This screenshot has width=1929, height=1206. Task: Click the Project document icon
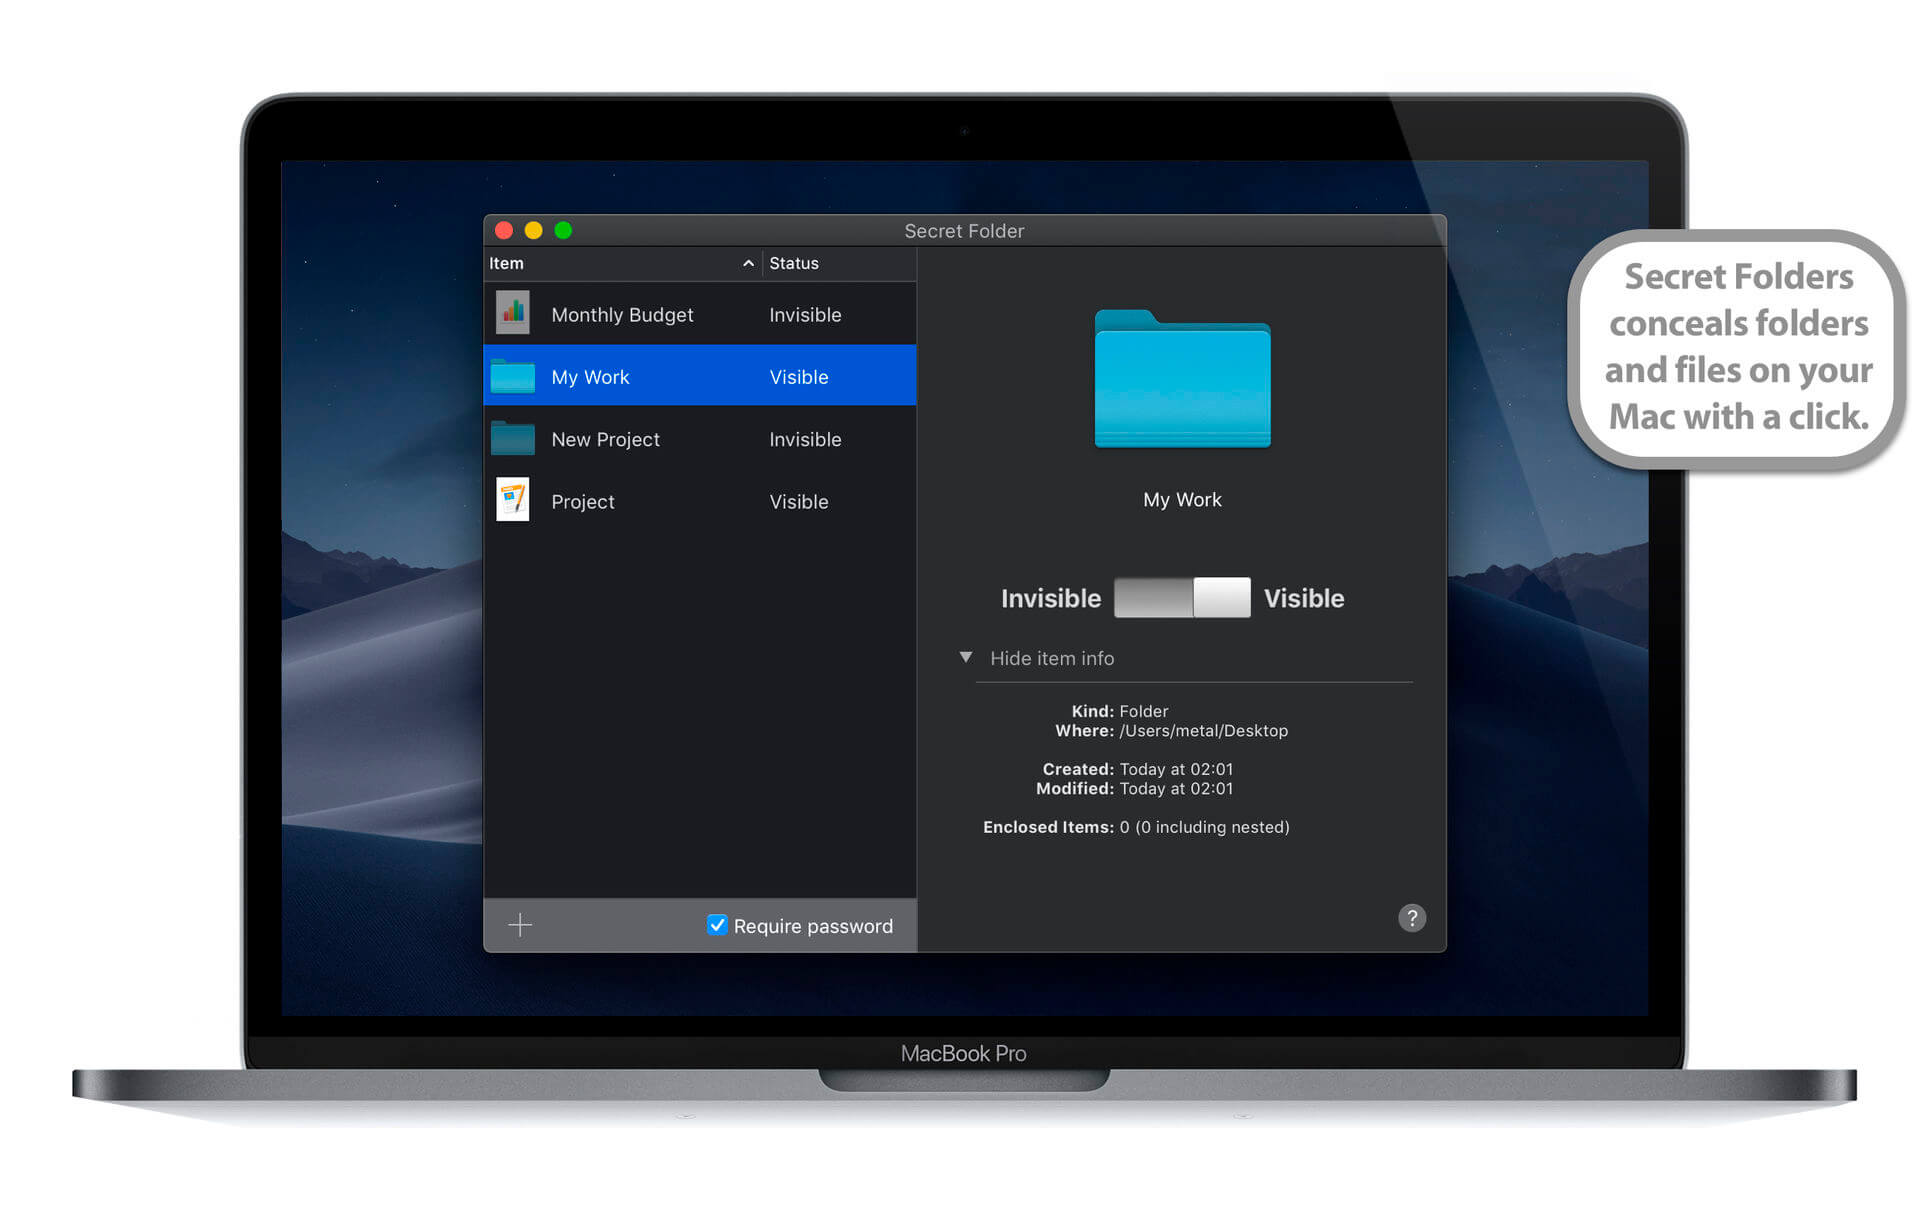point(513,500)
